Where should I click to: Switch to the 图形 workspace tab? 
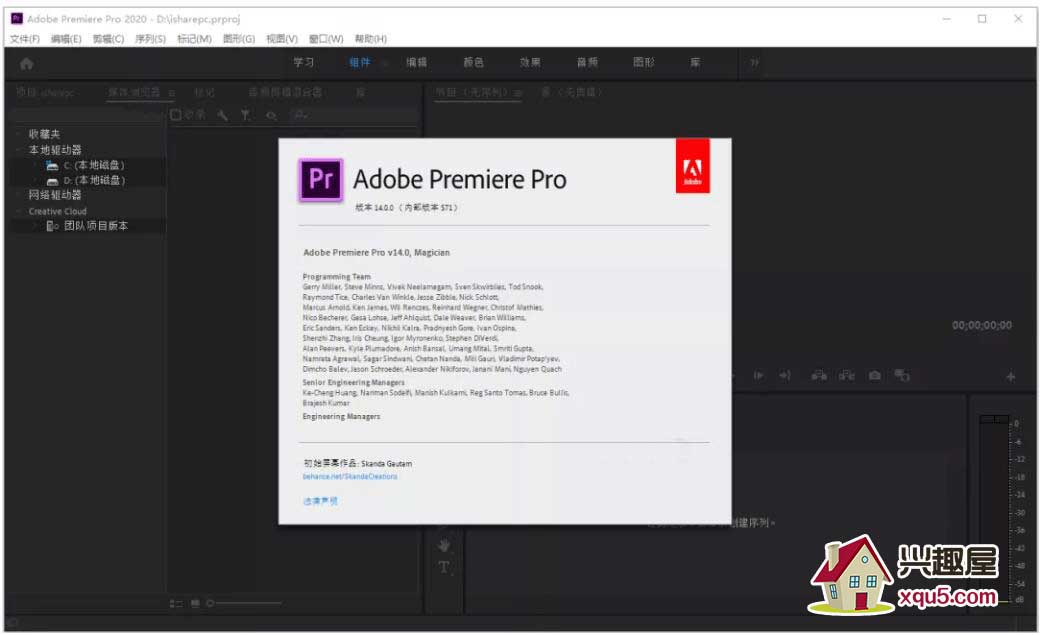(643, 62)
